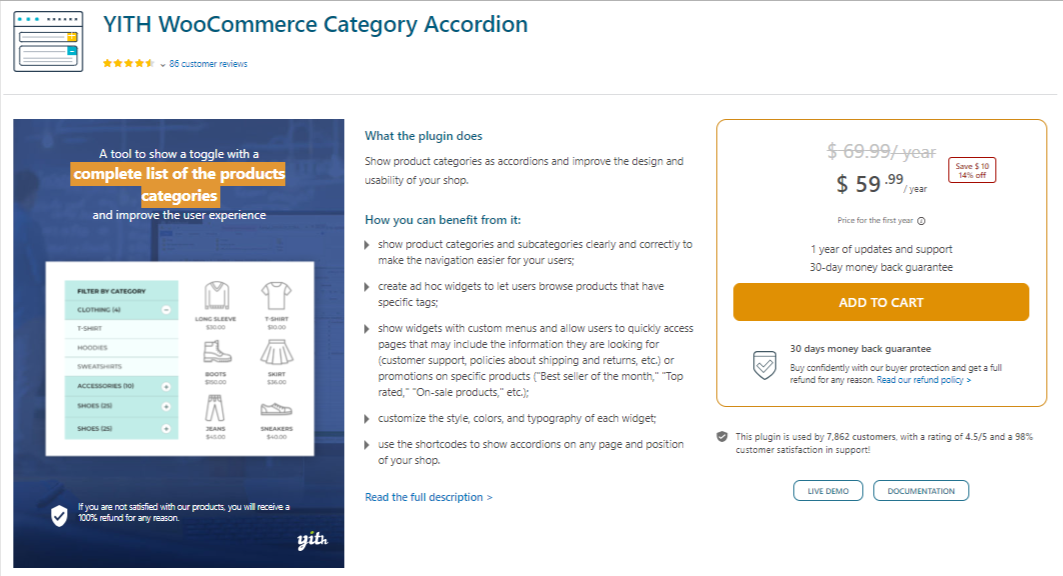This screenshot has height=576, width=1063.
Task: Expand the rating breakdown chevron
Action: coord(164,63)
